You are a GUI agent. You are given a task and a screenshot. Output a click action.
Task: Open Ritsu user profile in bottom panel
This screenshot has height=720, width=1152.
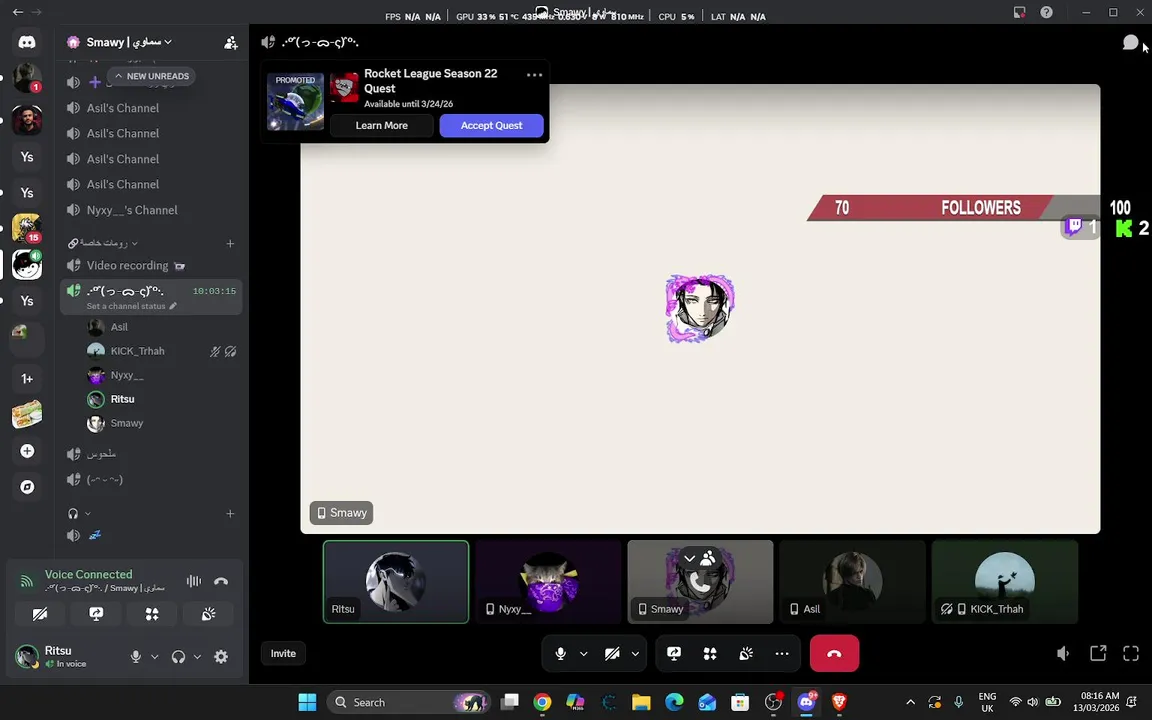pos(66,656)
